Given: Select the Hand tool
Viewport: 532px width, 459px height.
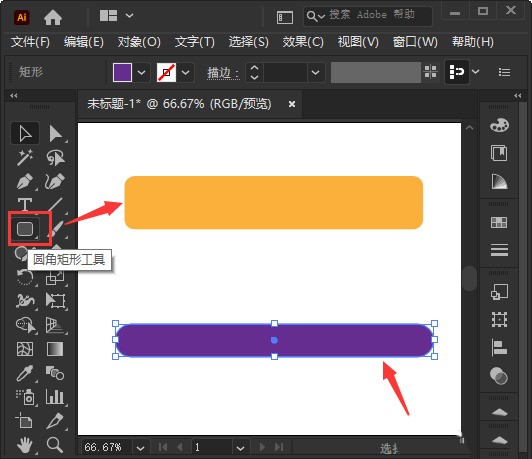Looking at the screenshot, I should tap(25, 445).
